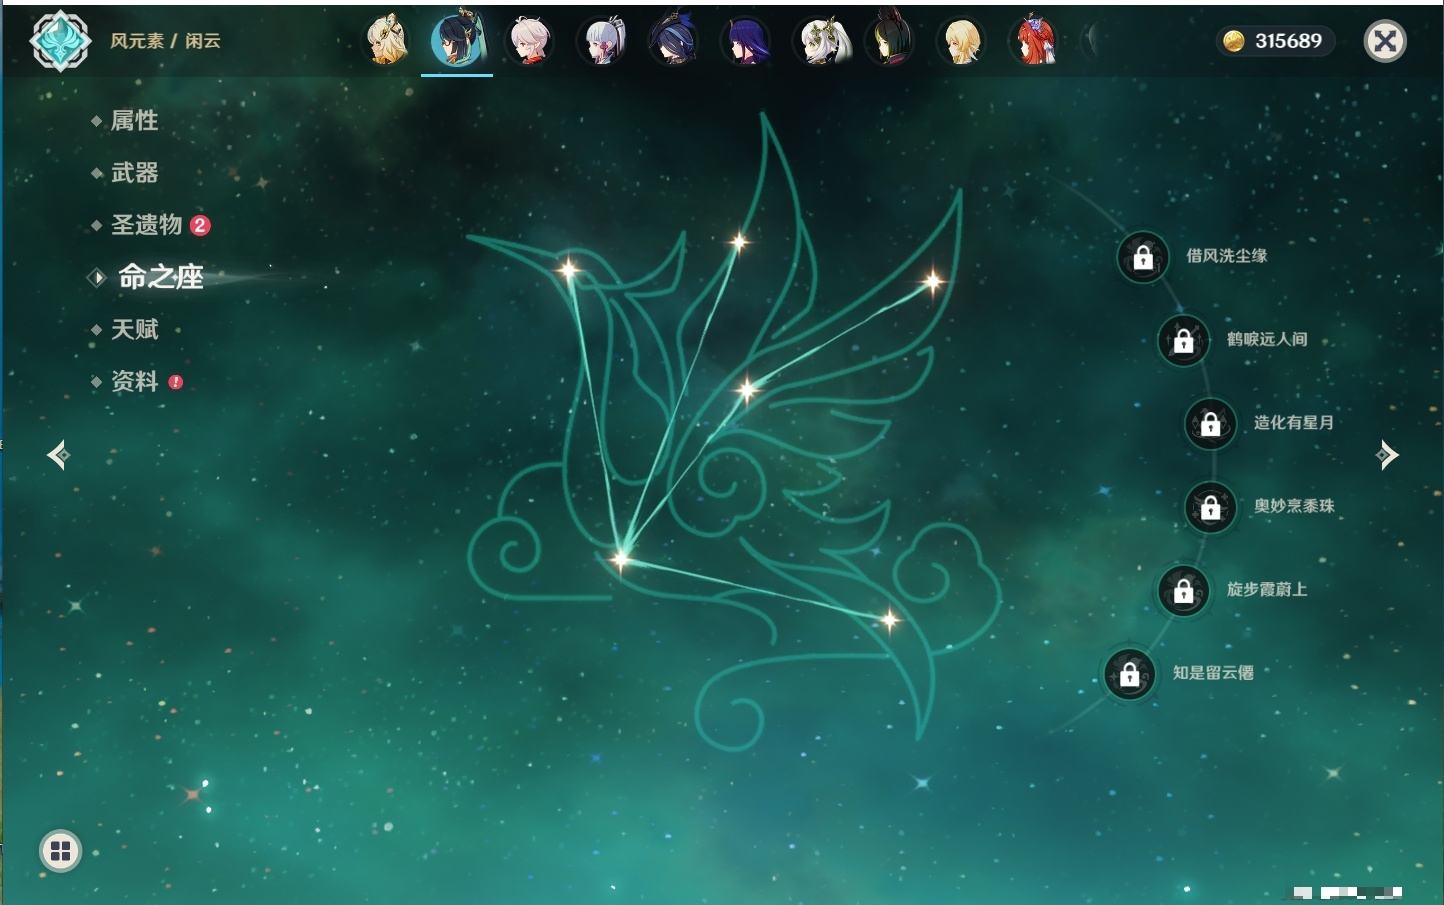Click the lock icon for 借风洗尘缘
The height and width of the screenshot is (905, 1444).
tap(1143, 257)
